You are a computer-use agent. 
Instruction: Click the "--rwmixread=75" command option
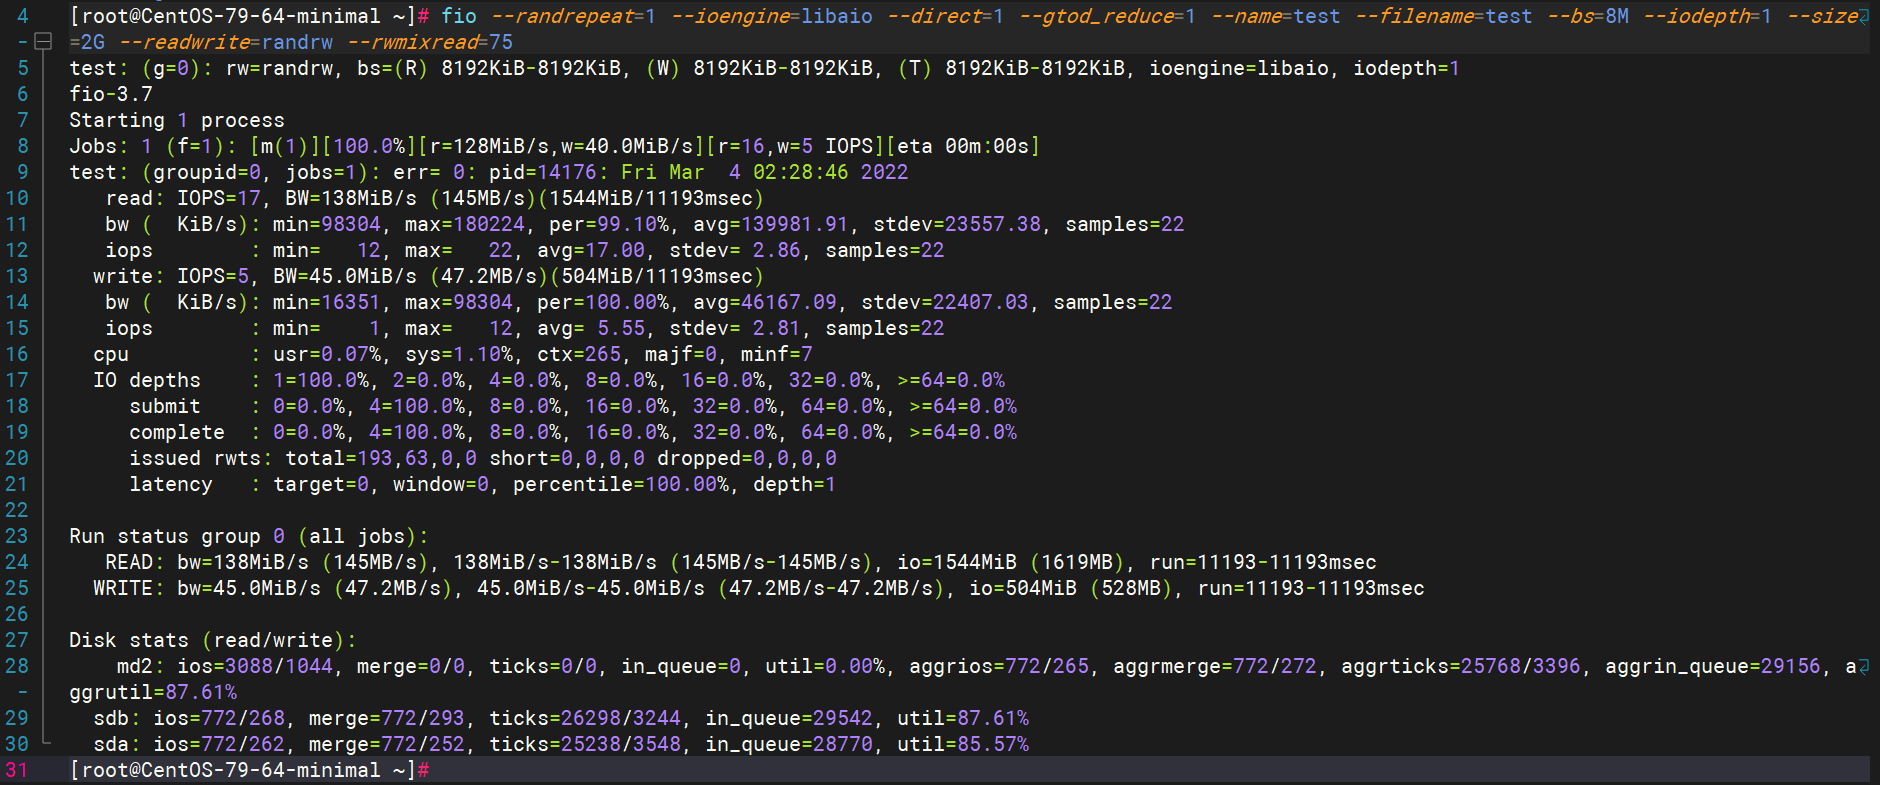click(430, 42)
